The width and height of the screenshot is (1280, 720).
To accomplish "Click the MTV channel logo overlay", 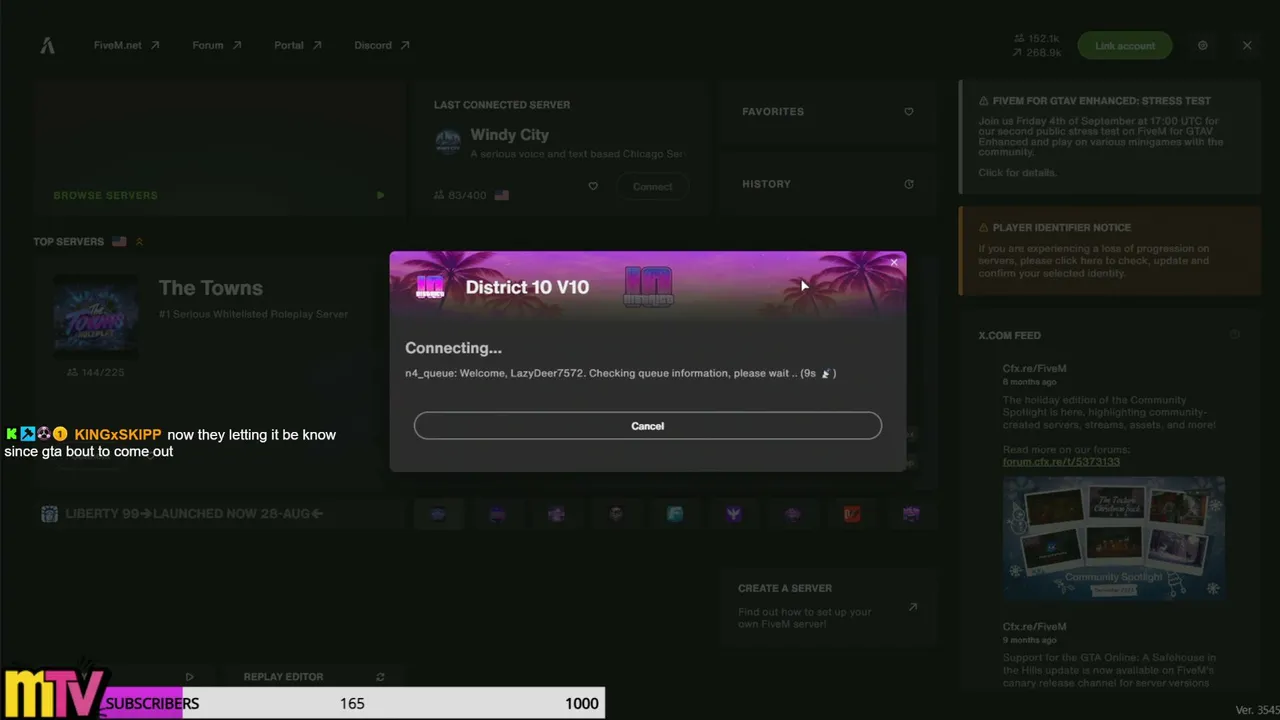I will click(54, 691).
